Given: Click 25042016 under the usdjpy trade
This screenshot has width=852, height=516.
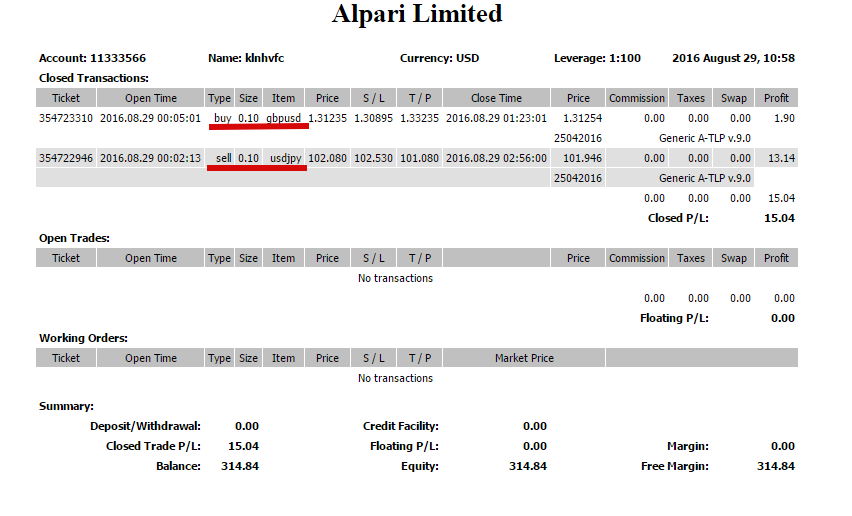Looking at the screenshot, I should pos(578,178).
